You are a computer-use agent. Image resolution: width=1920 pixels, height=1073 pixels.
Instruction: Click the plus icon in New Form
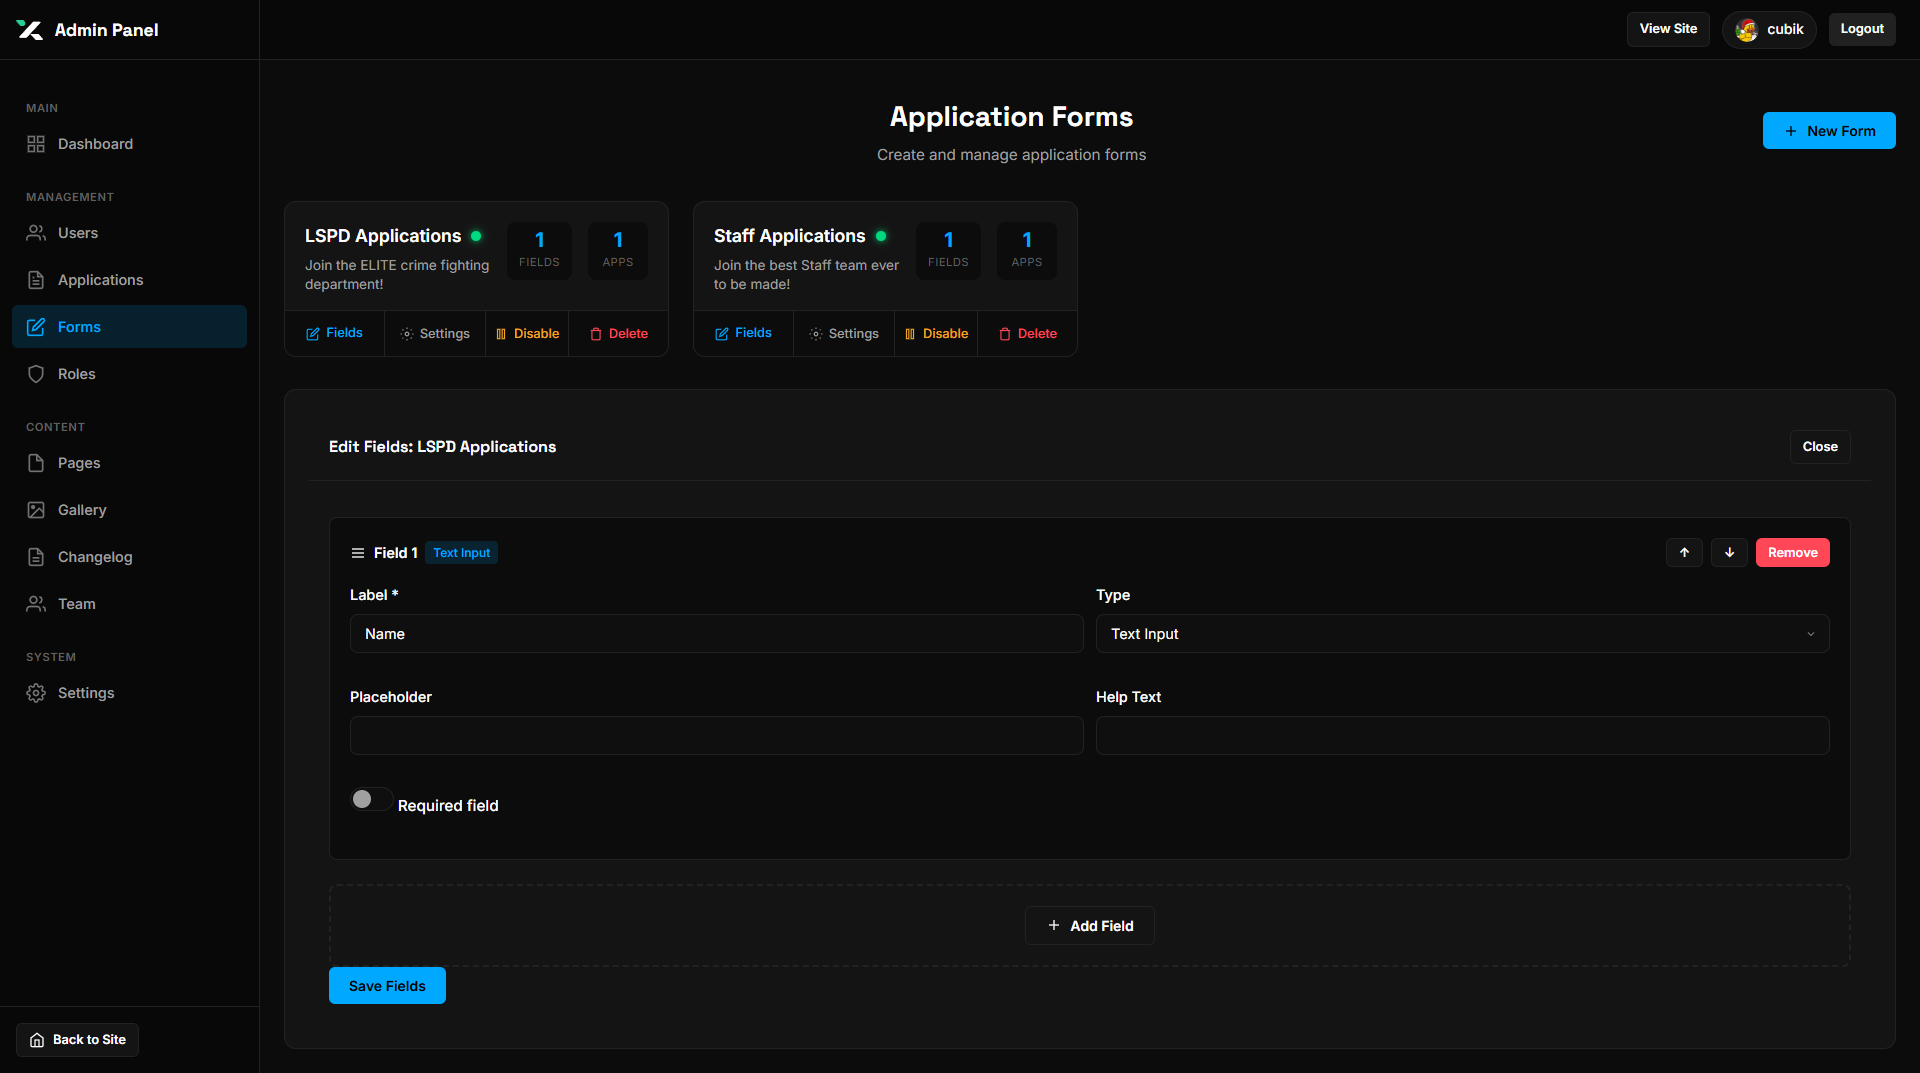coord(1791,131)
